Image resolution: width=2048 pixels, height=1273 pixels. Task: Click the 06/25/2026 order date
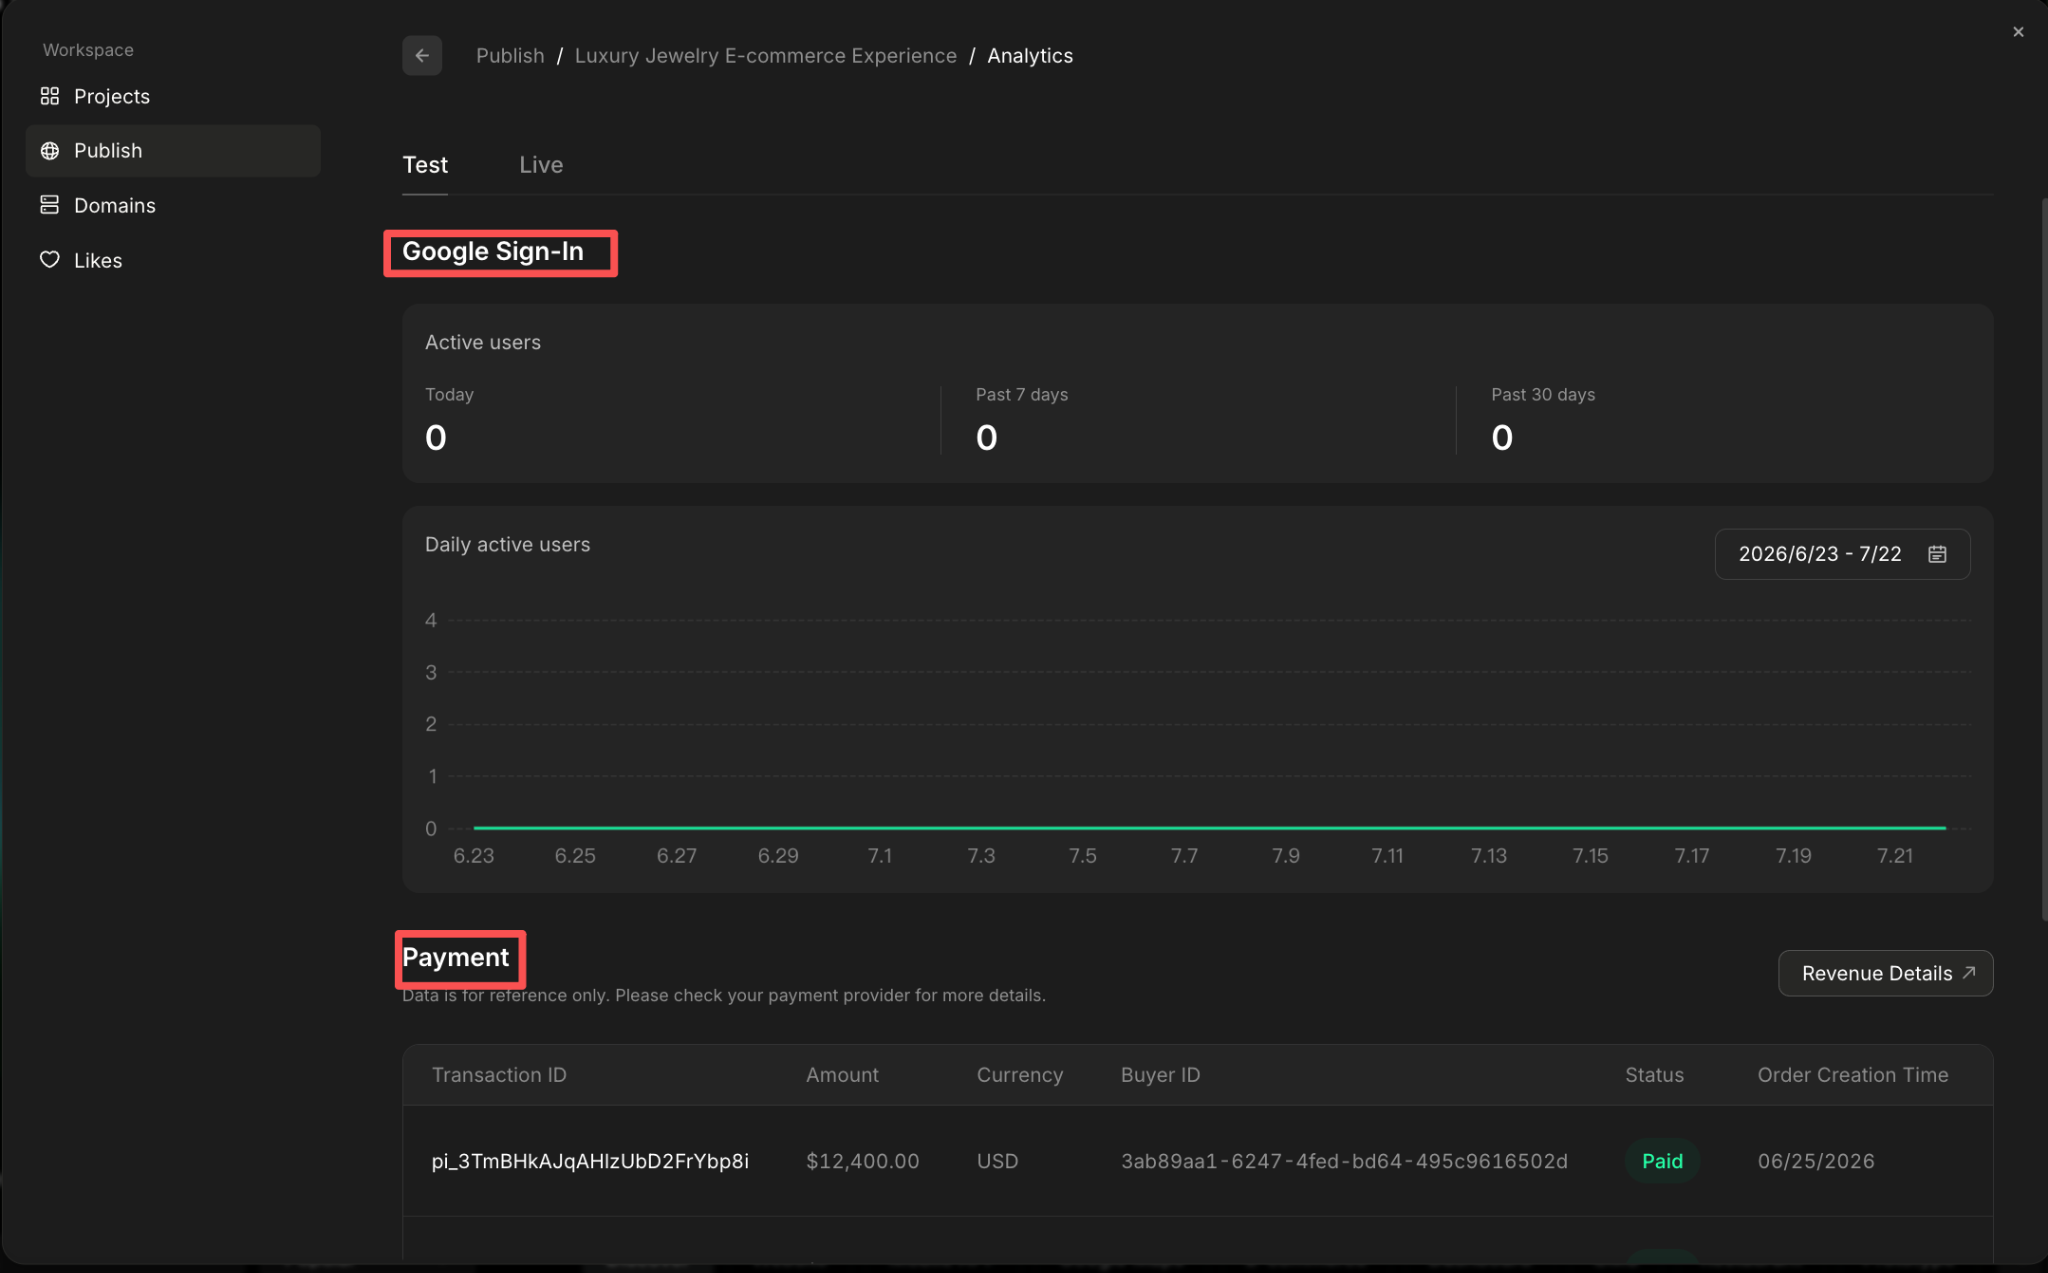1816,1161
